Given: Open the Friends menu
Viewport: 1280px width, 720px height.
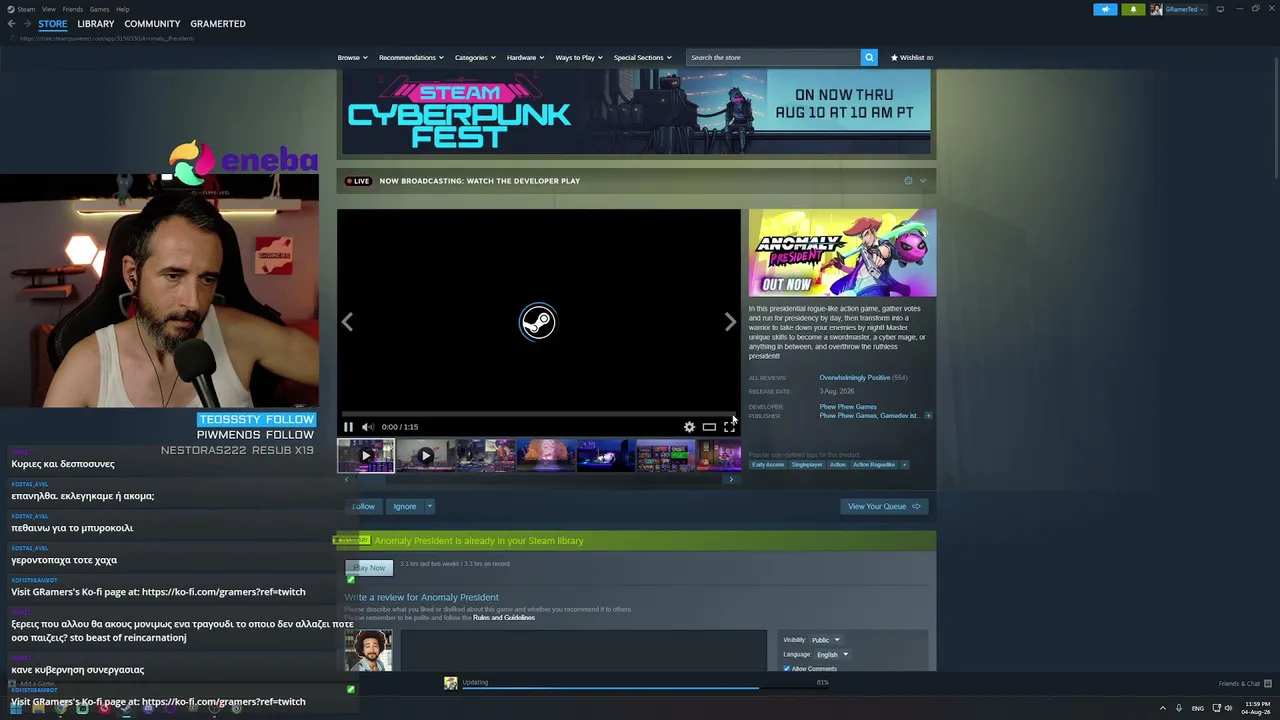Looking at the screenshot, I should pyautogui.click(x=73, y=9).
